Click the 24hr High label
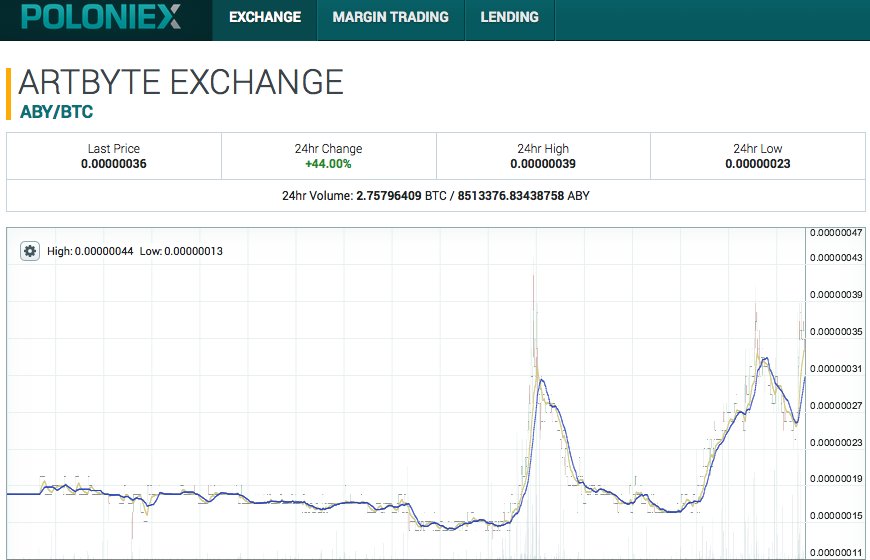This screenshot has width=870, height=560. pyautogui.click(x=543, y=149)
